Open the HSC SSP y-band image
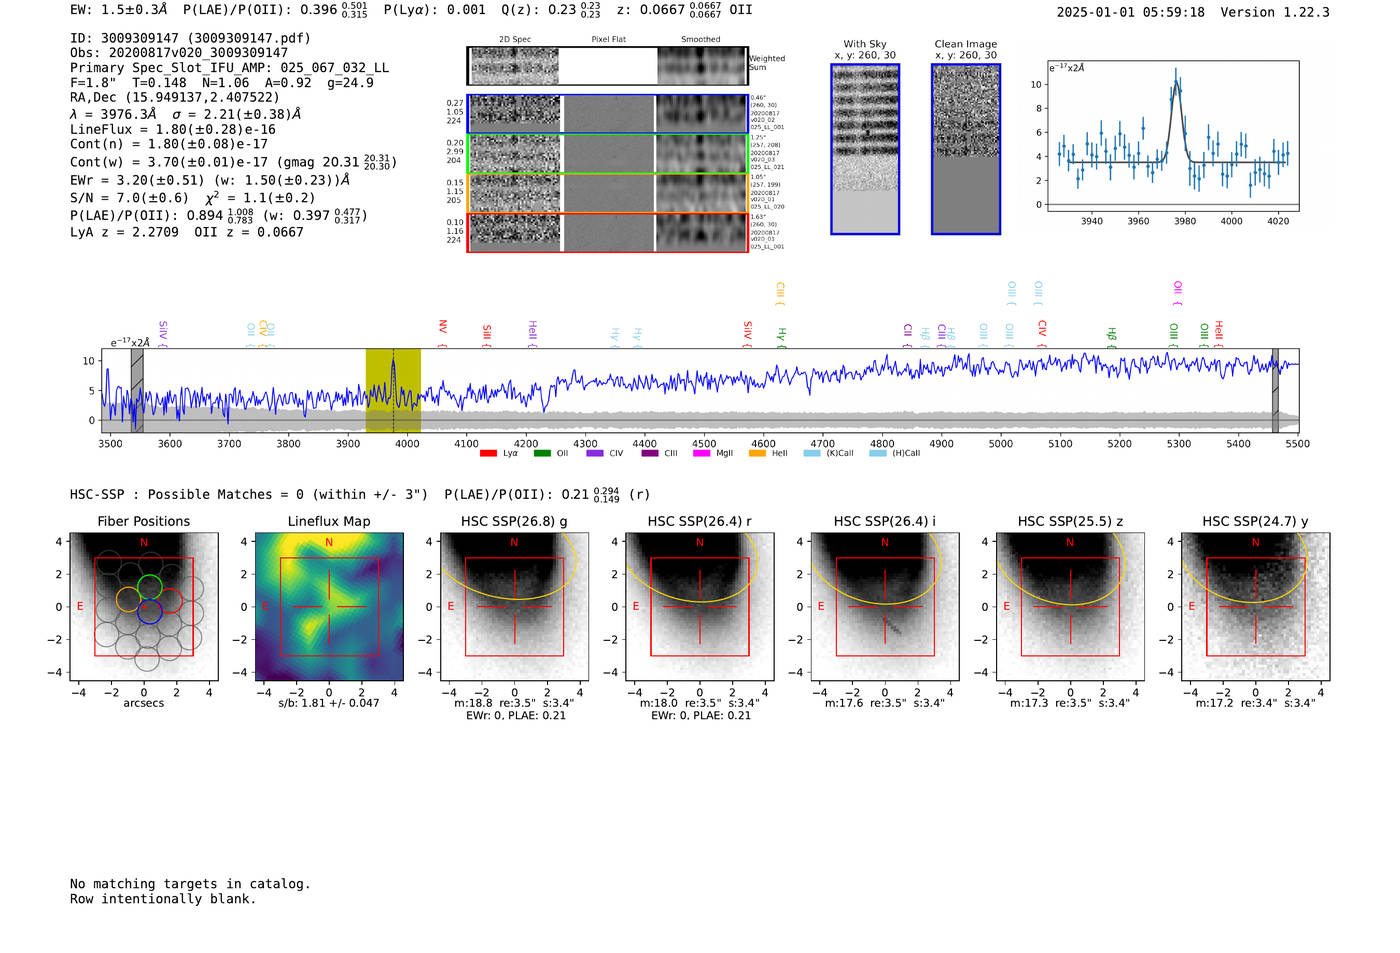 tap(1255, 607)
